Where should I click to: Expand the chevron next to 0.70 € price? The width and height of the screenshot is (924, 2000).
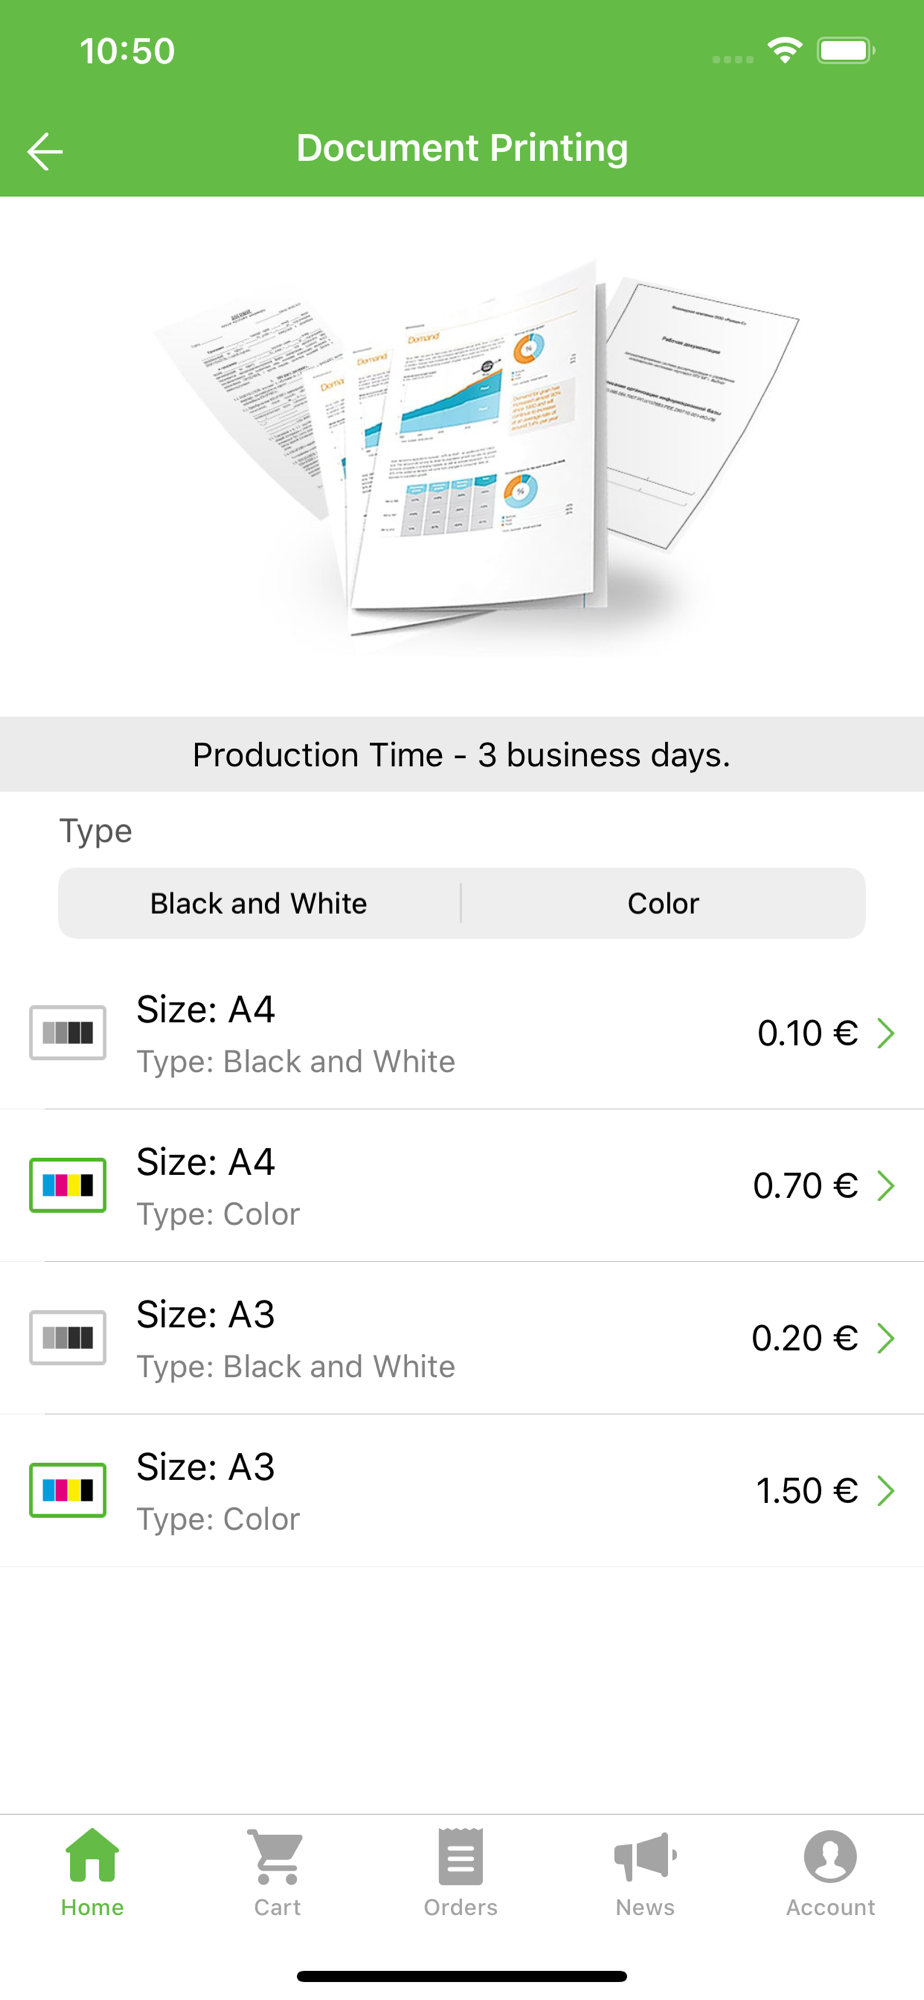tap(886, 1185)
